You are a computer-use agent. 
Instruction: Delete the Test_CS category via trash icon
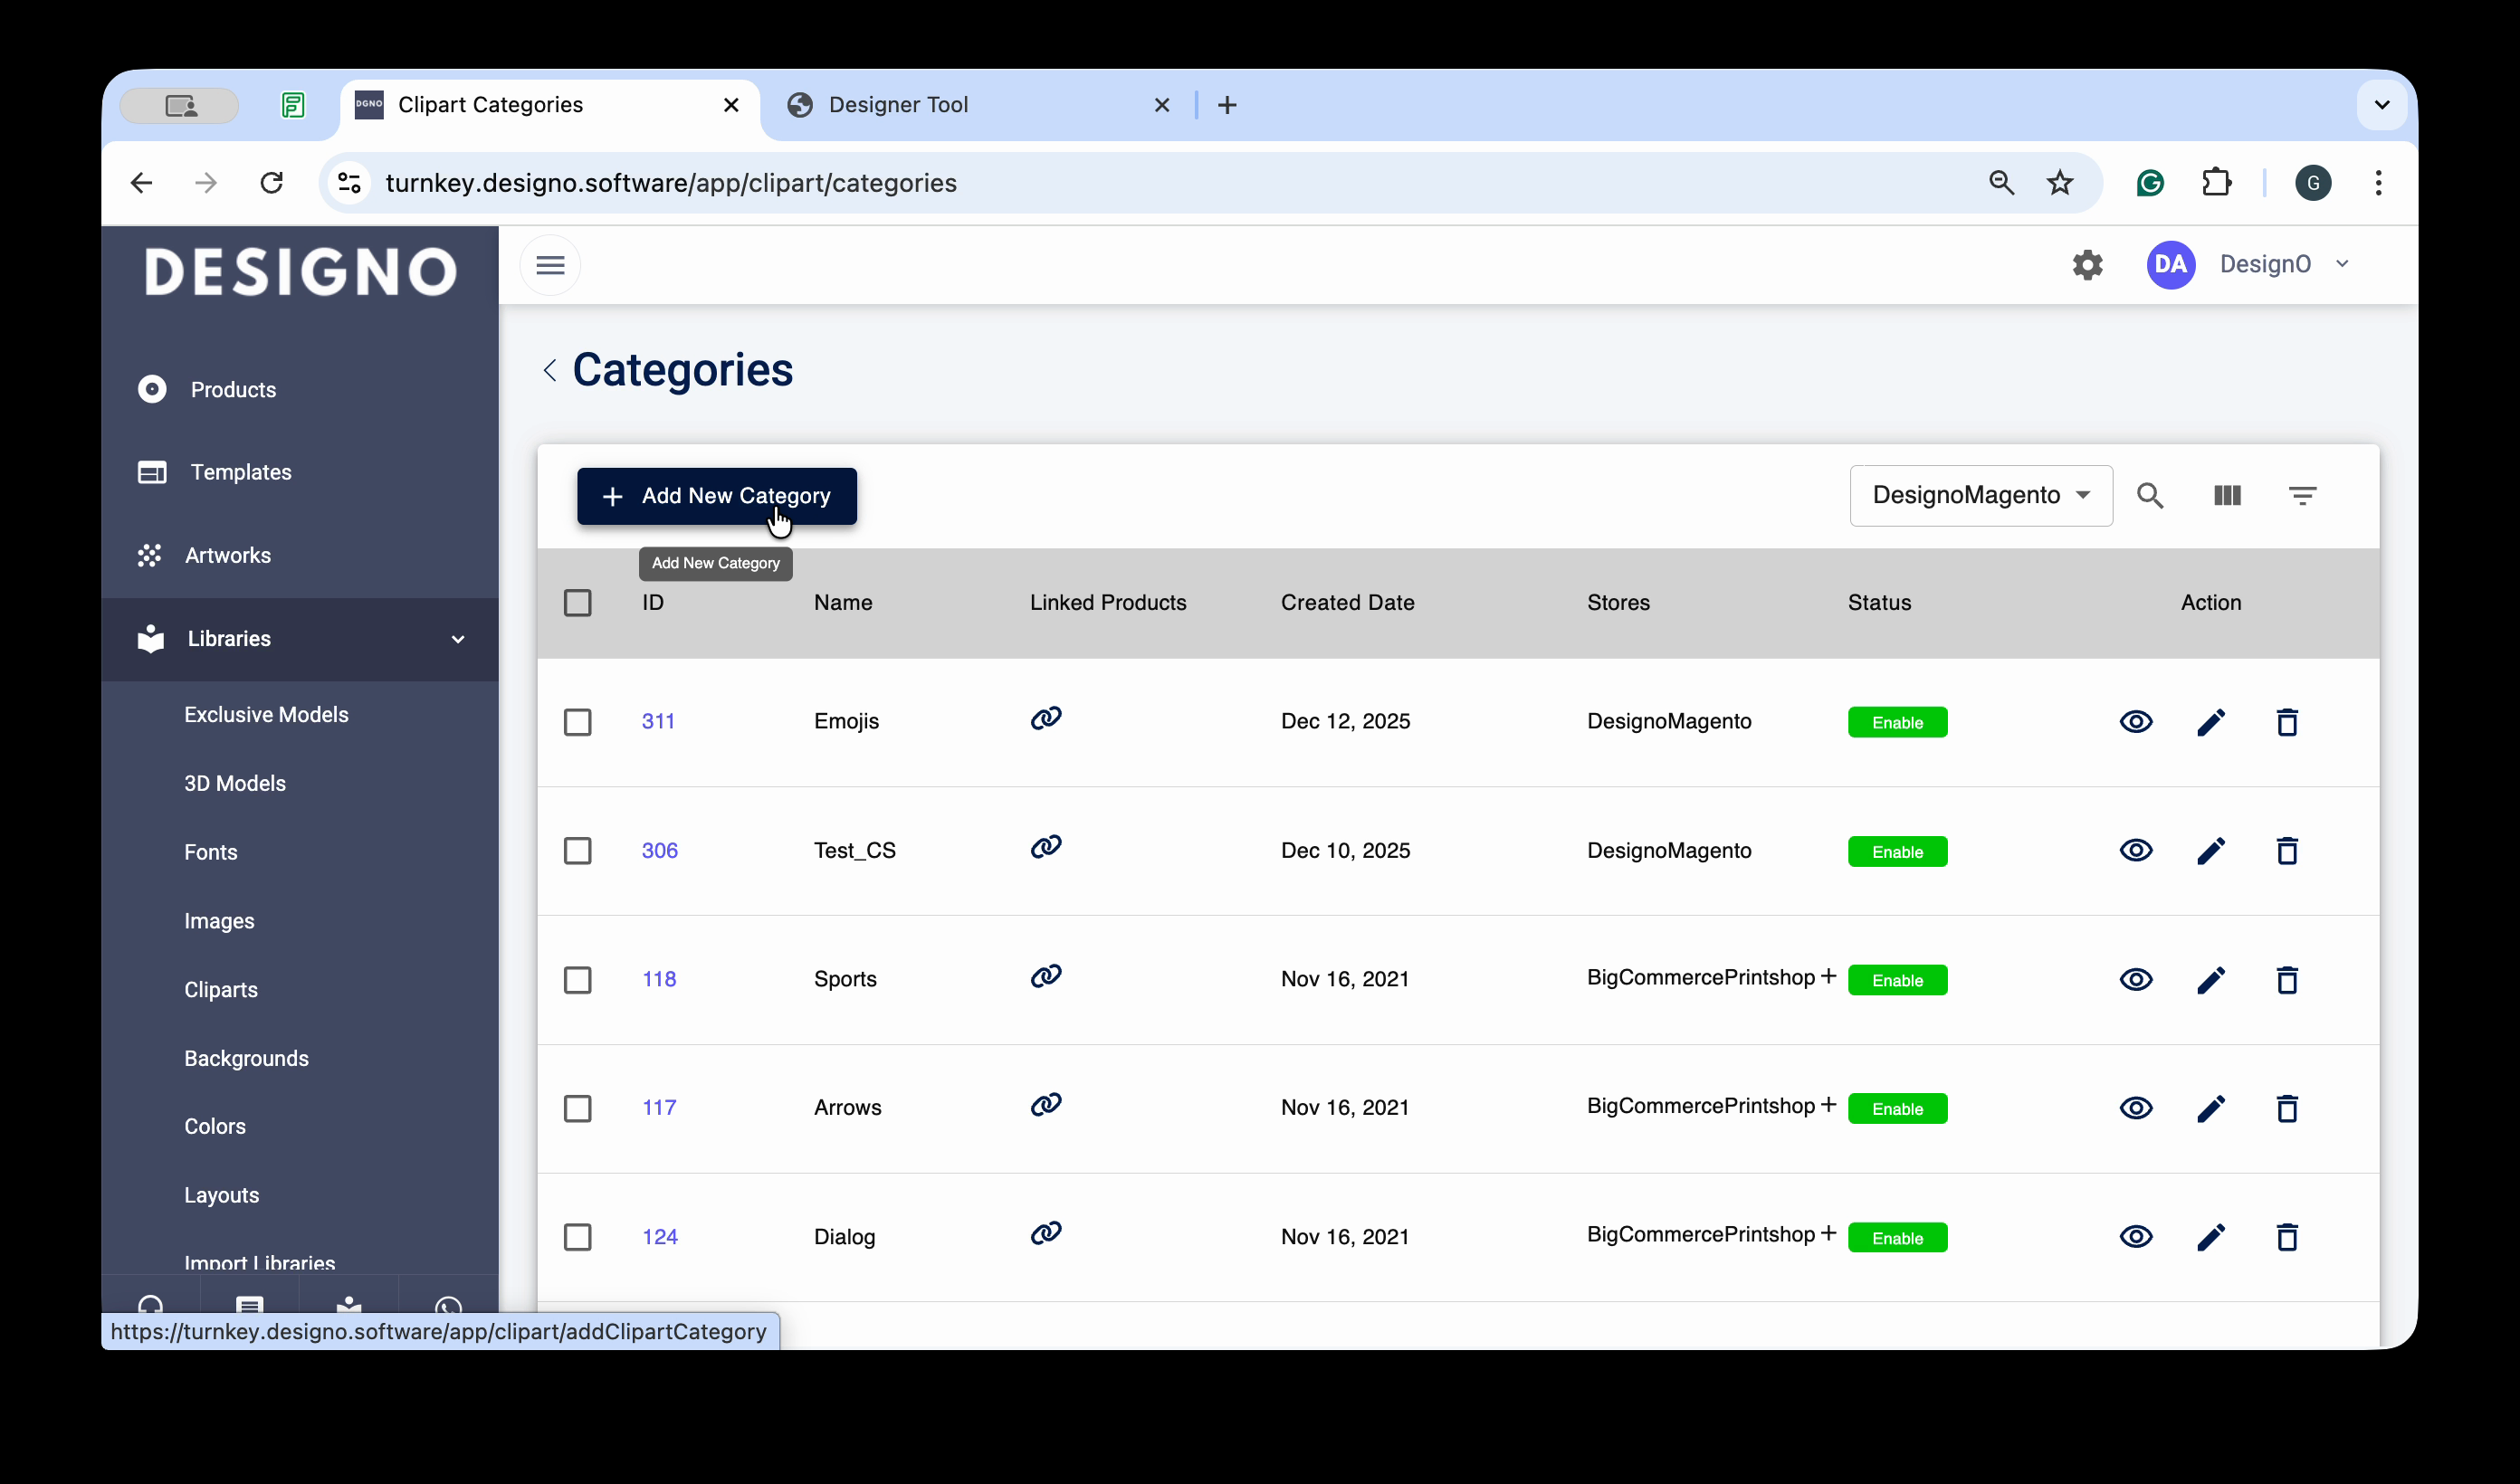point(2286,851)
